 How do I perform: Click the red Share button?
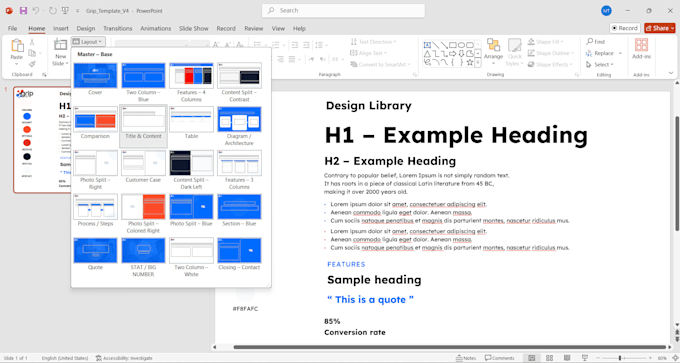tap(660, 28)
